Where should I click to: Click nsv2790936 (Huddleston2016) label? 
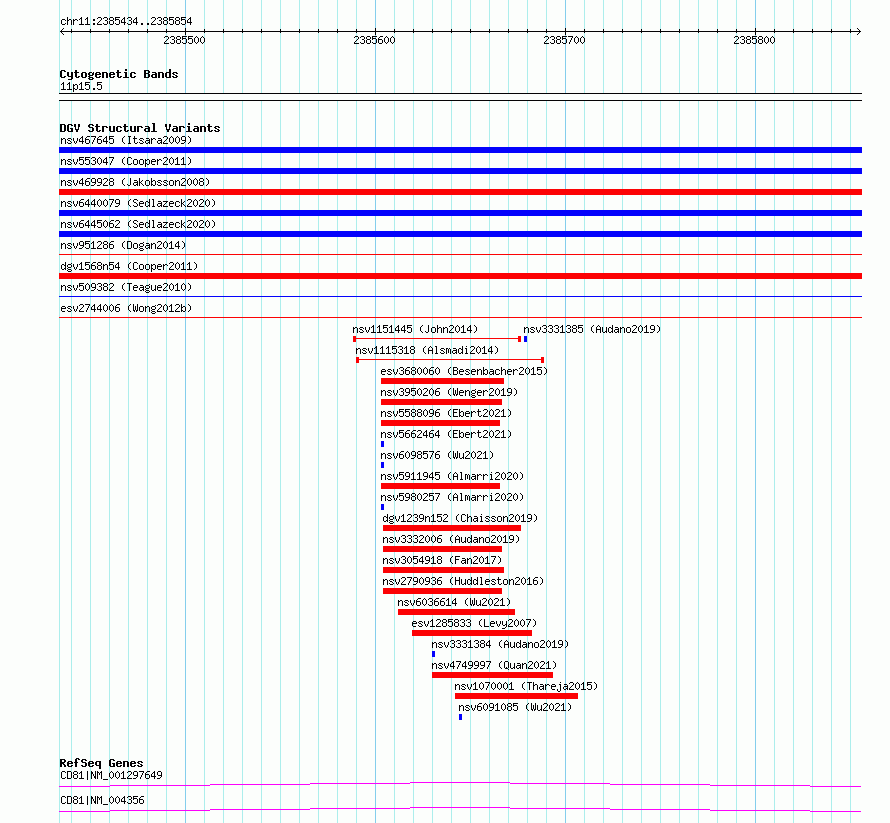[x=463, y=581]
